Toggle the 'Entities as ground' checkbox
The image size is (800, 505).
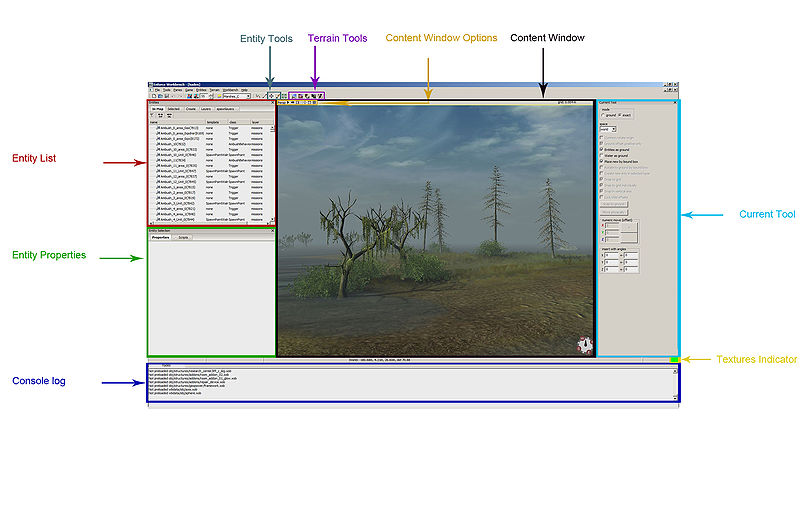point(601,149)
